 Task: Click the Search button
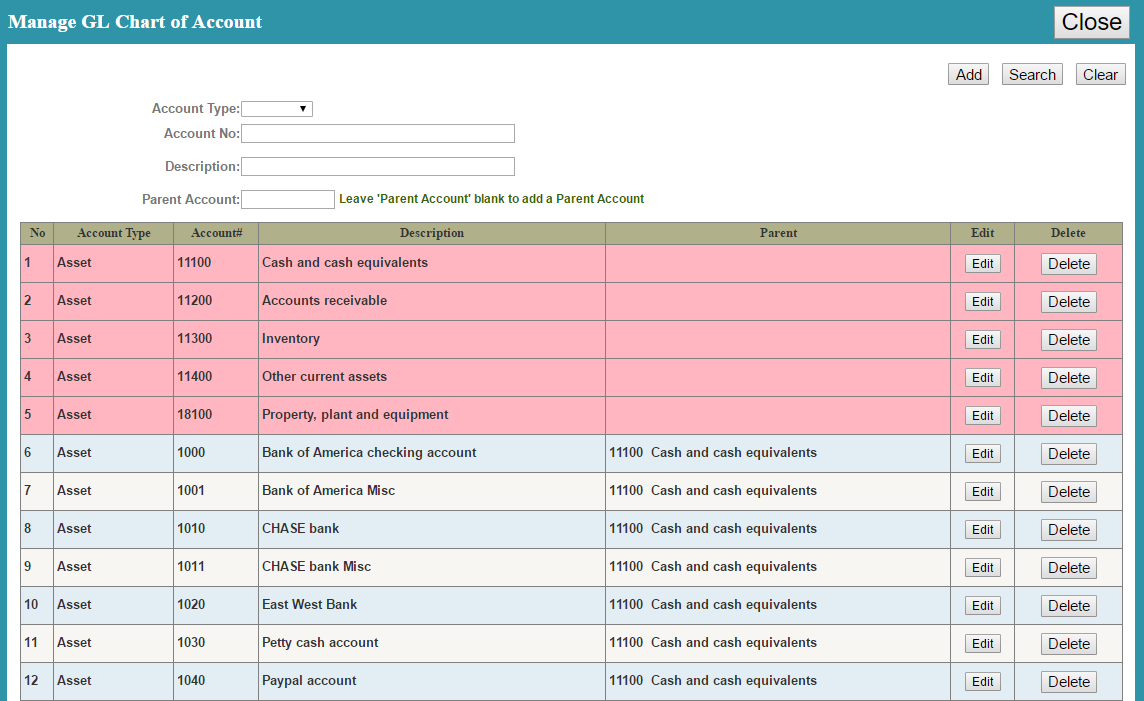(1032, 75)
